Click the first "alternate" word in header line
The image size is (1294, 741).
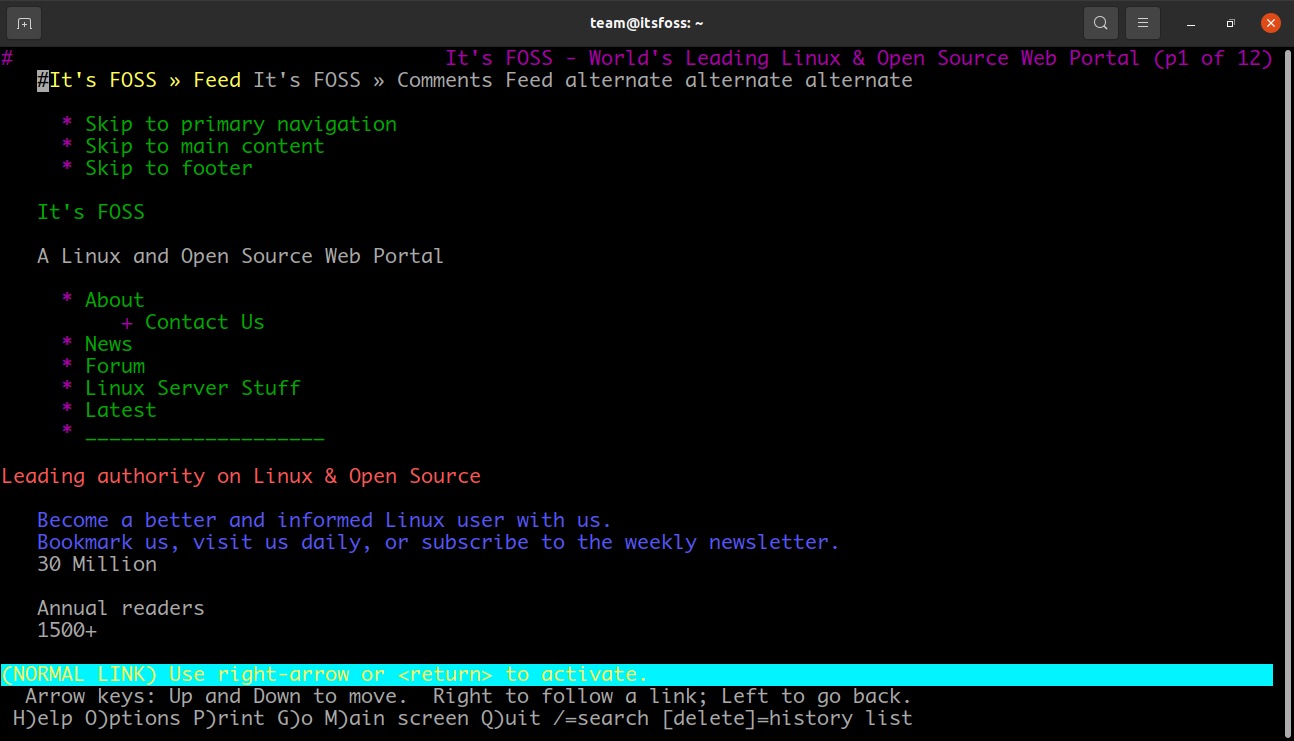click(619, 80)
